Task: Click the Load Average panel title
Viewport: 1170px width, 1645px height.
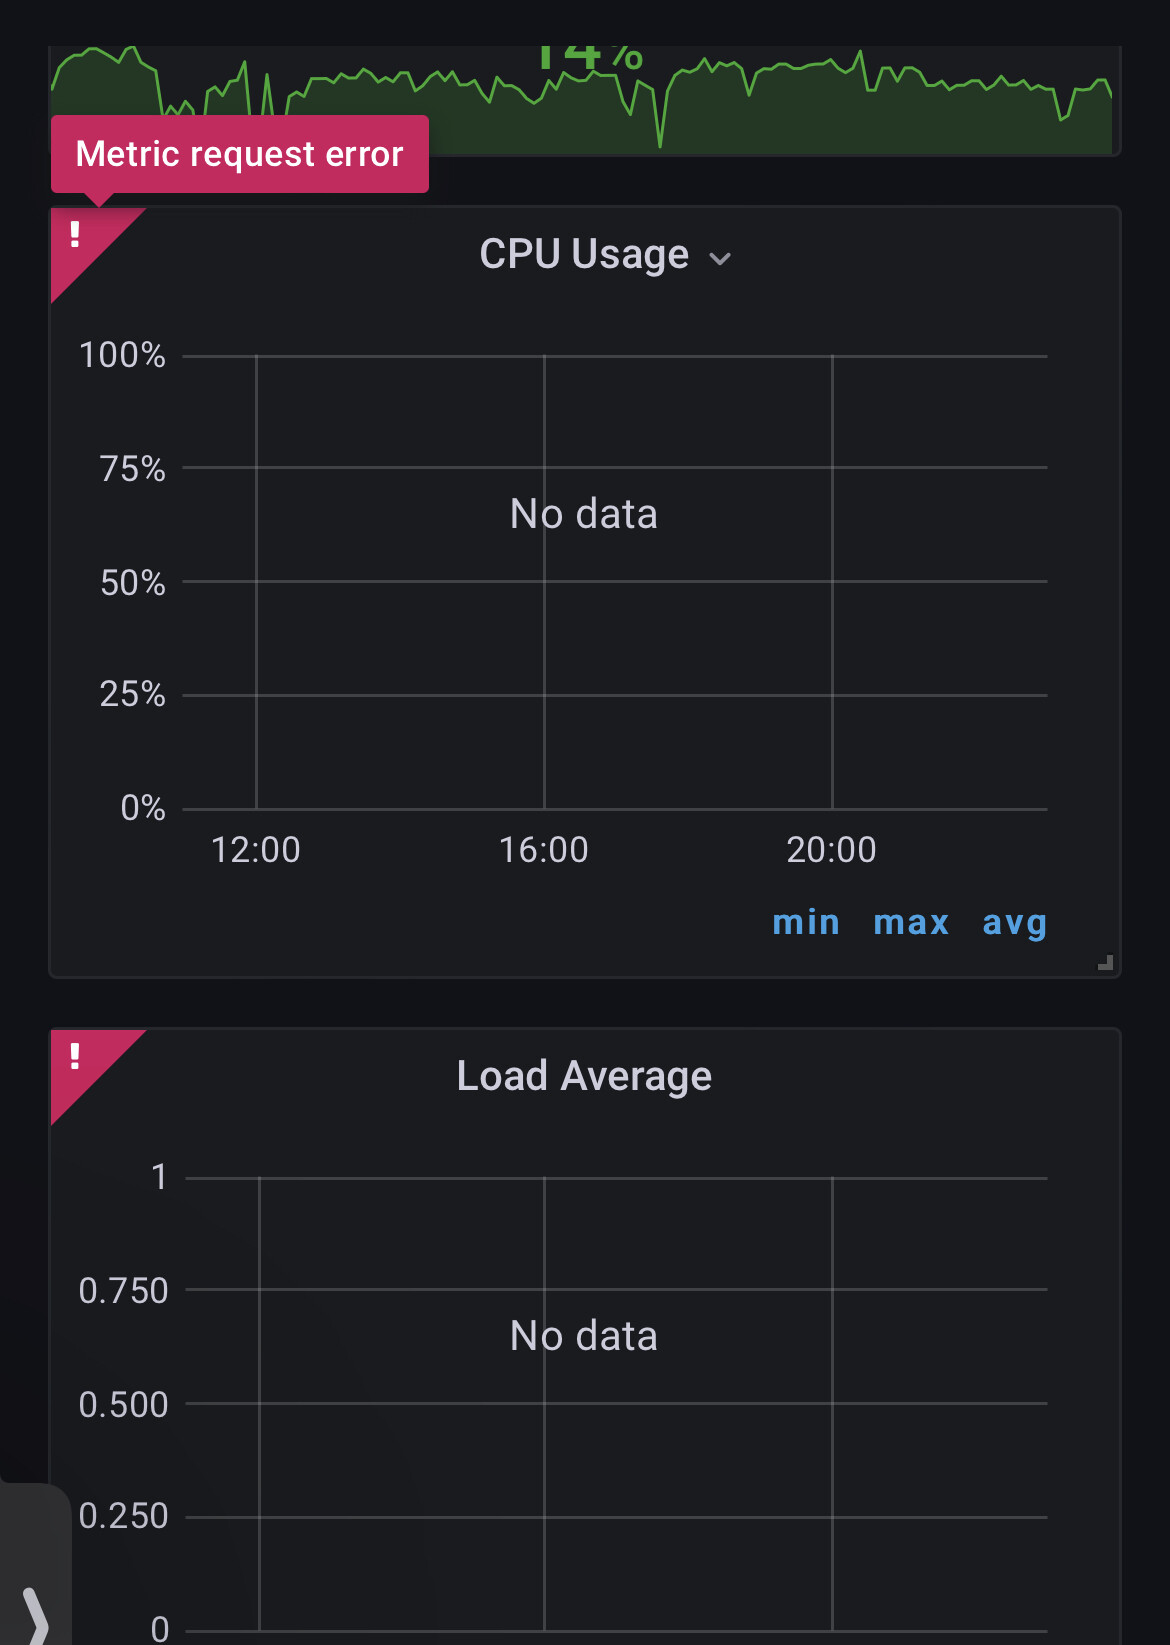Action: [584, 1076]
